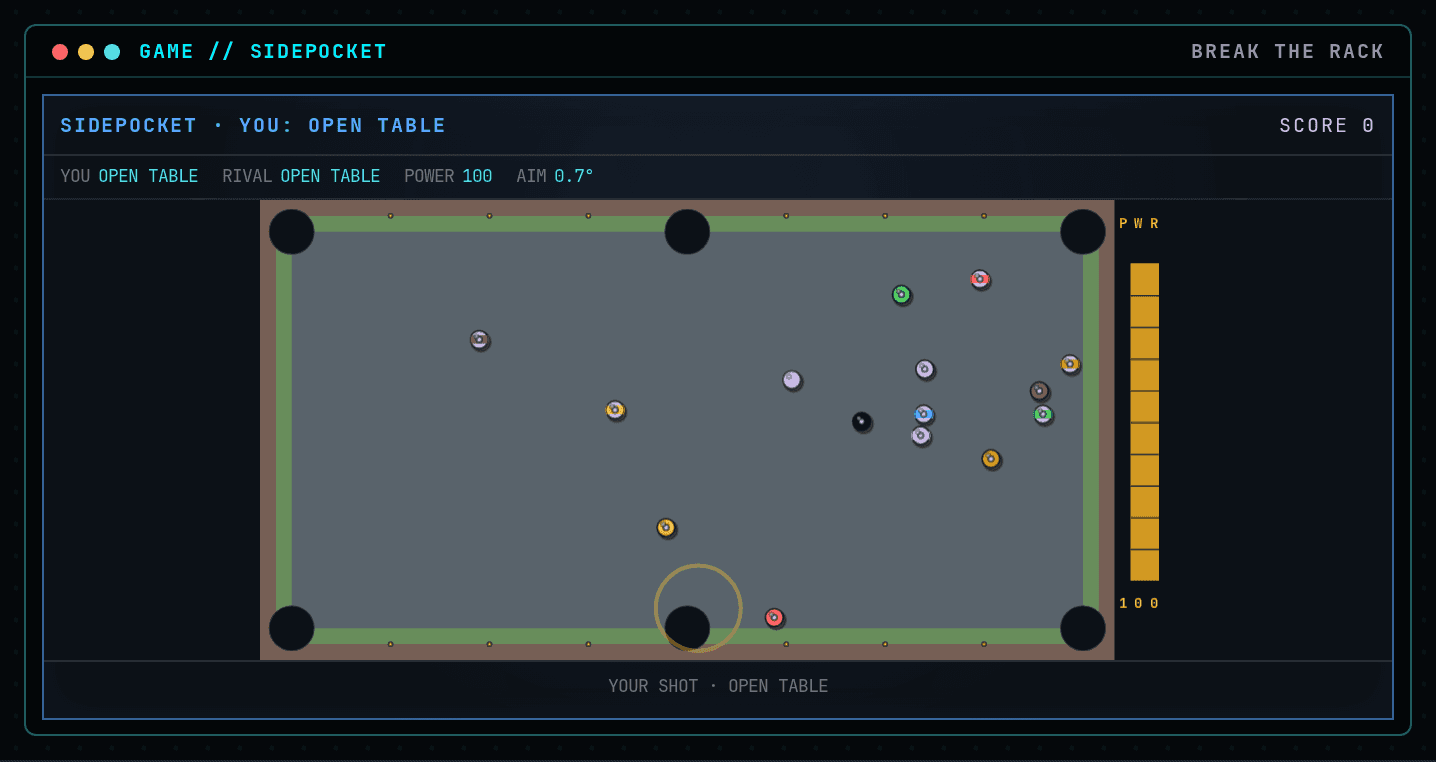Click the PWR label above the meter

coord(1139,224)
